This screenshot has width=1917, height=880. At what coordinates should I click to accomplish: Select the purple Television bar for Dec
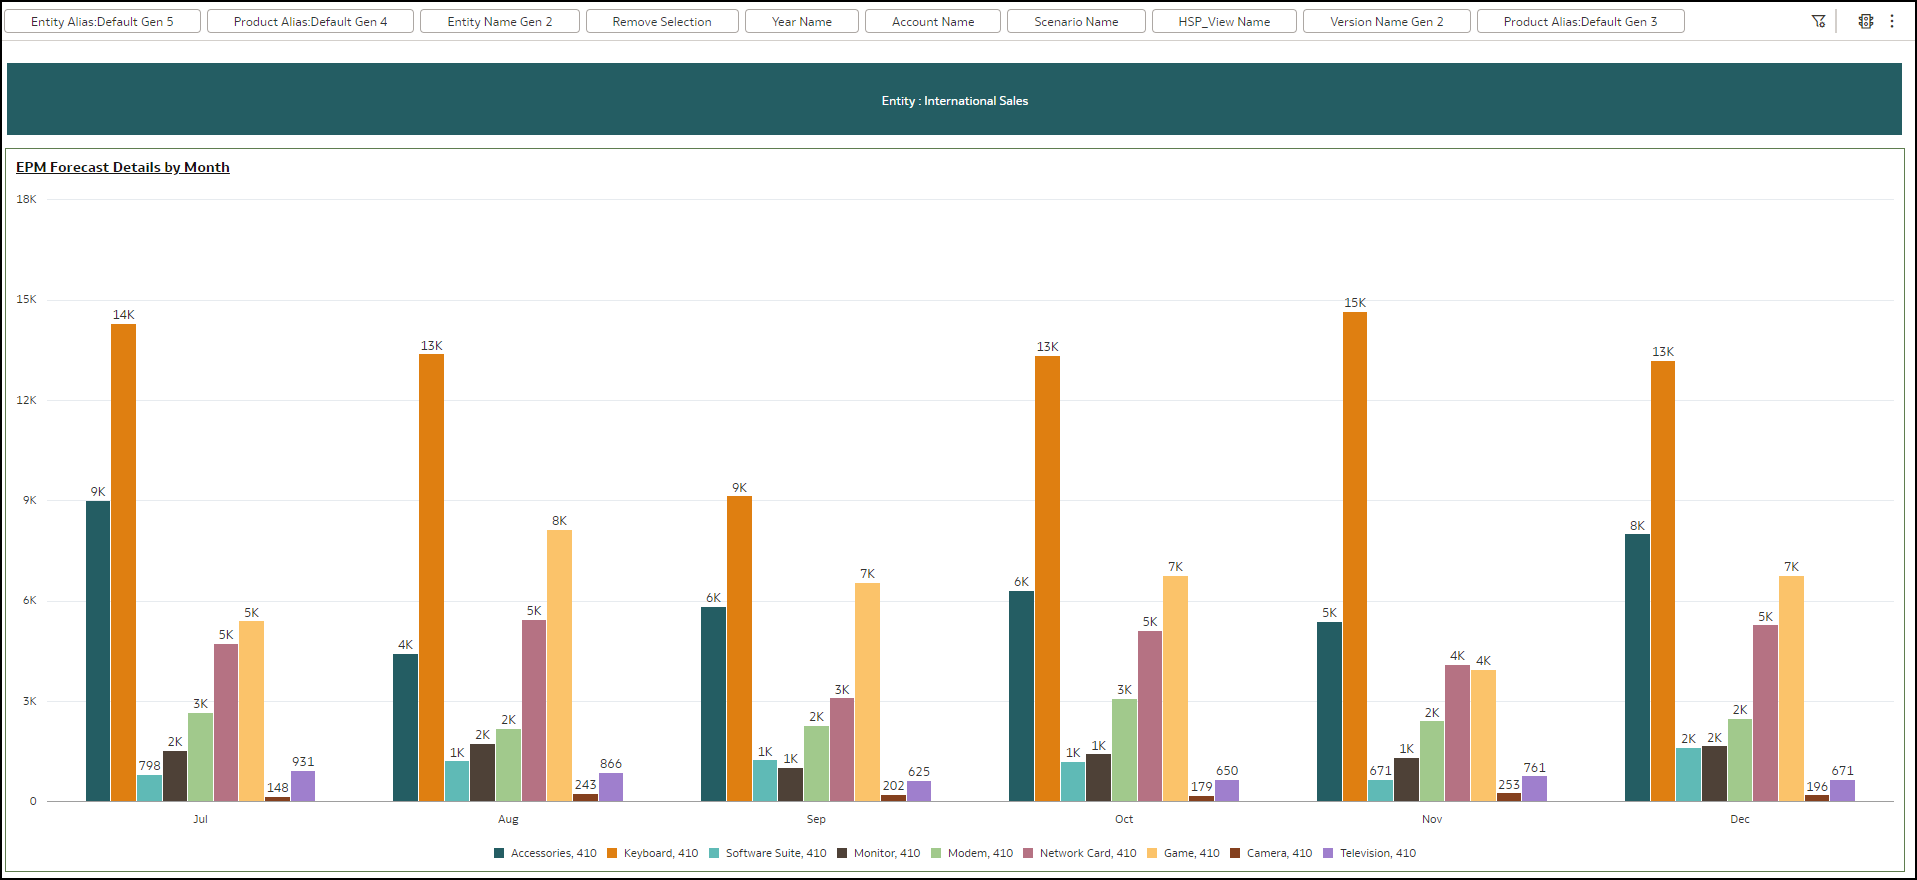click(1842, 790)
